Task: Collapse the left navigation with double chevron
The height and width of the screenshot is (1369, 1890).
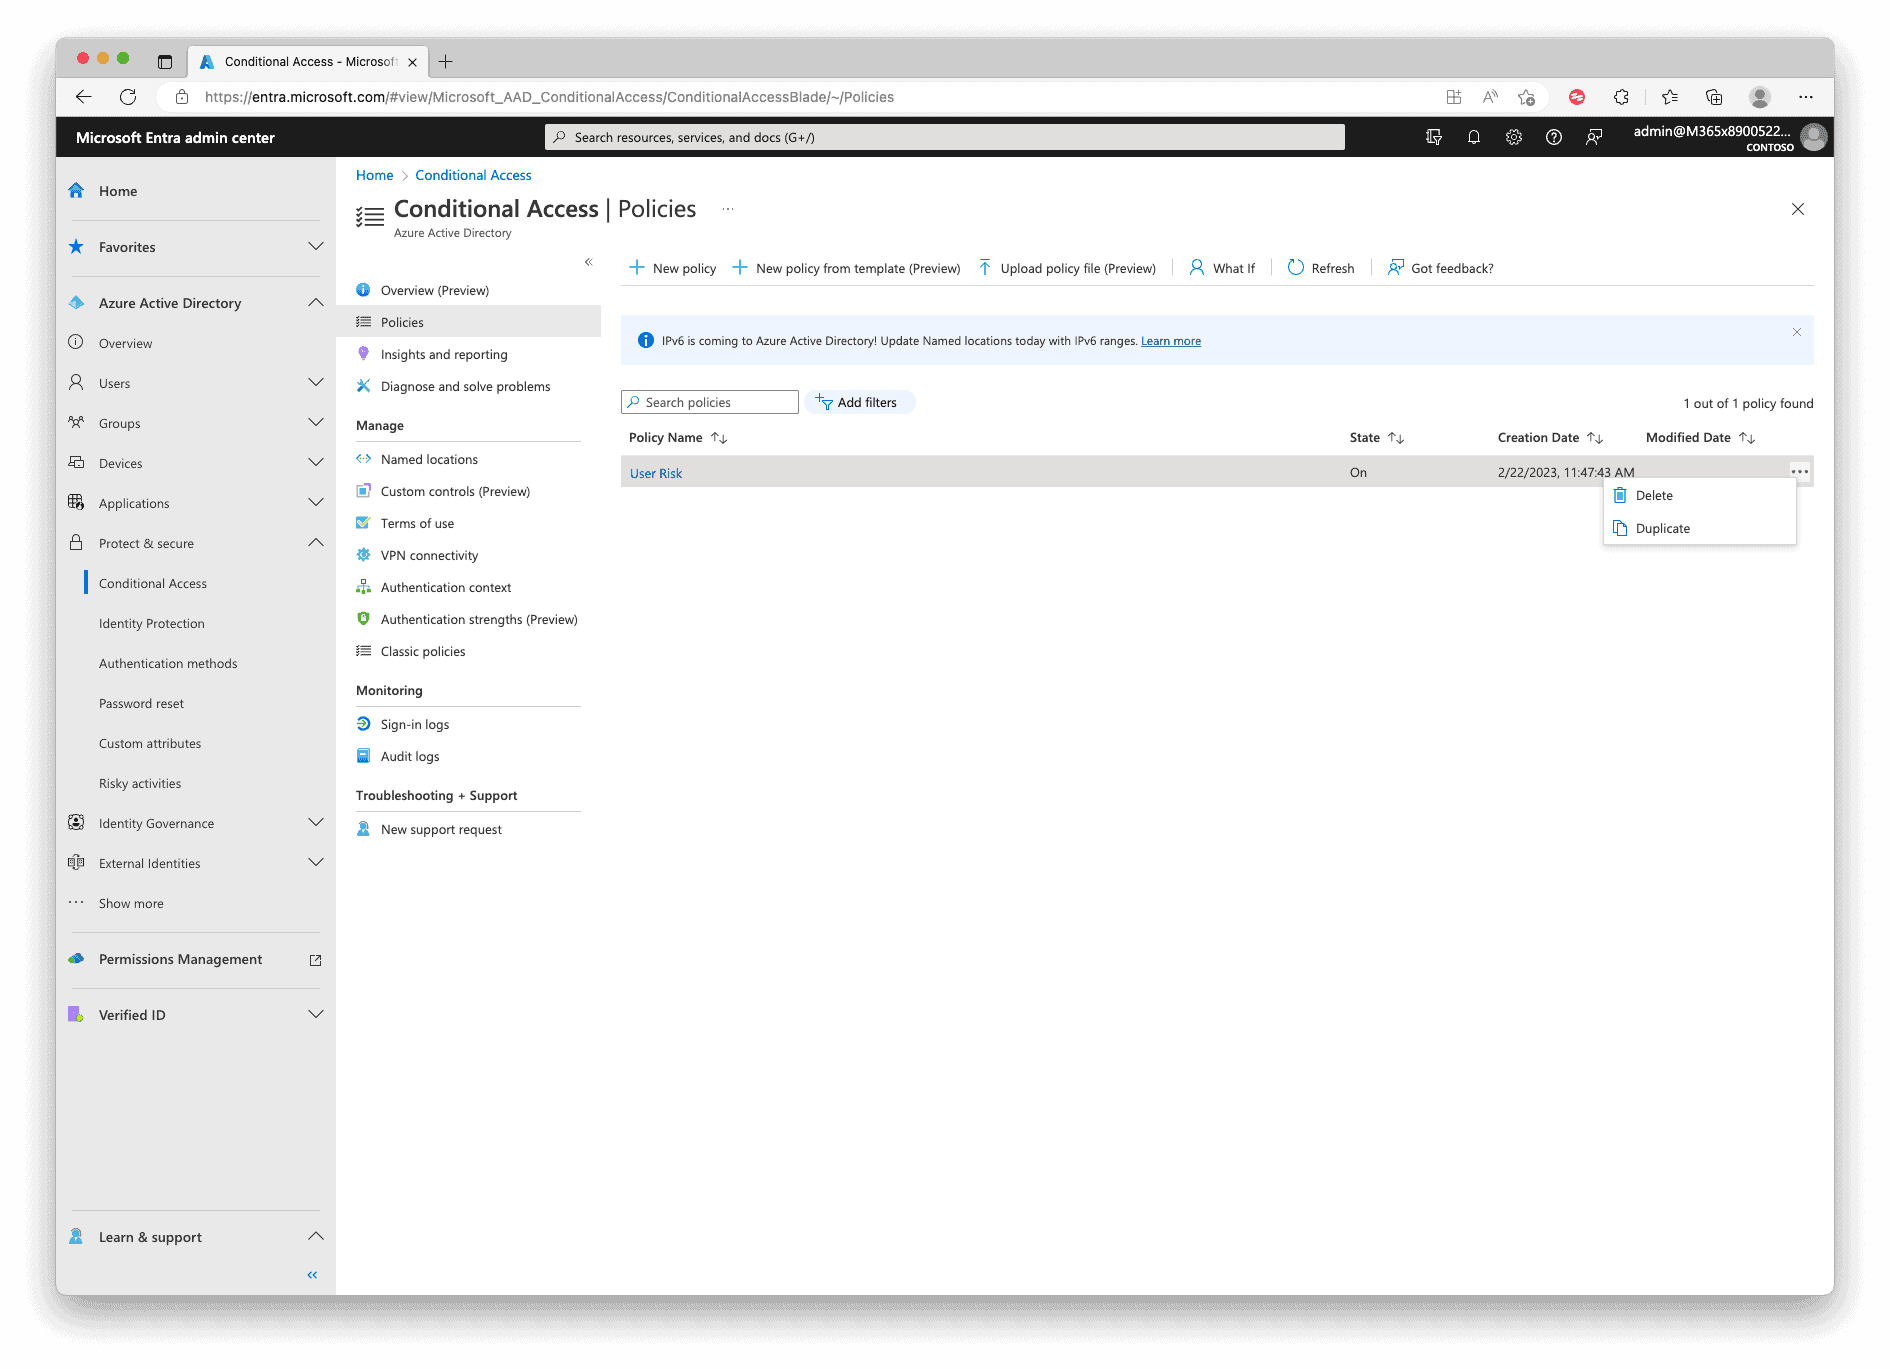Action: click(312, 1275)
